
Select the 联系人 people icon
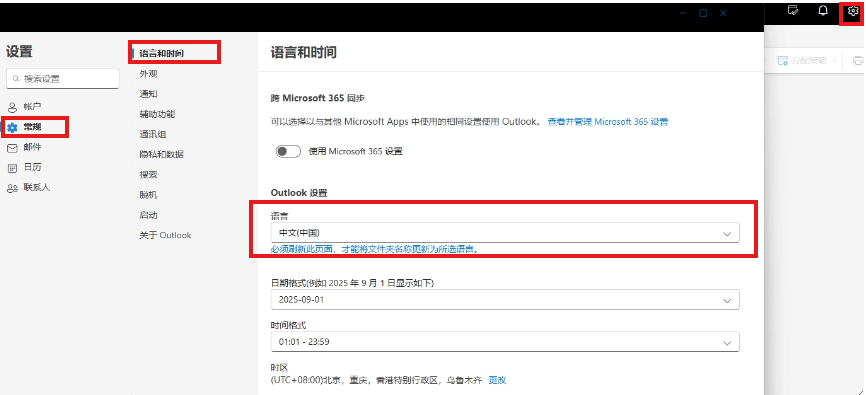coord(12,188)
